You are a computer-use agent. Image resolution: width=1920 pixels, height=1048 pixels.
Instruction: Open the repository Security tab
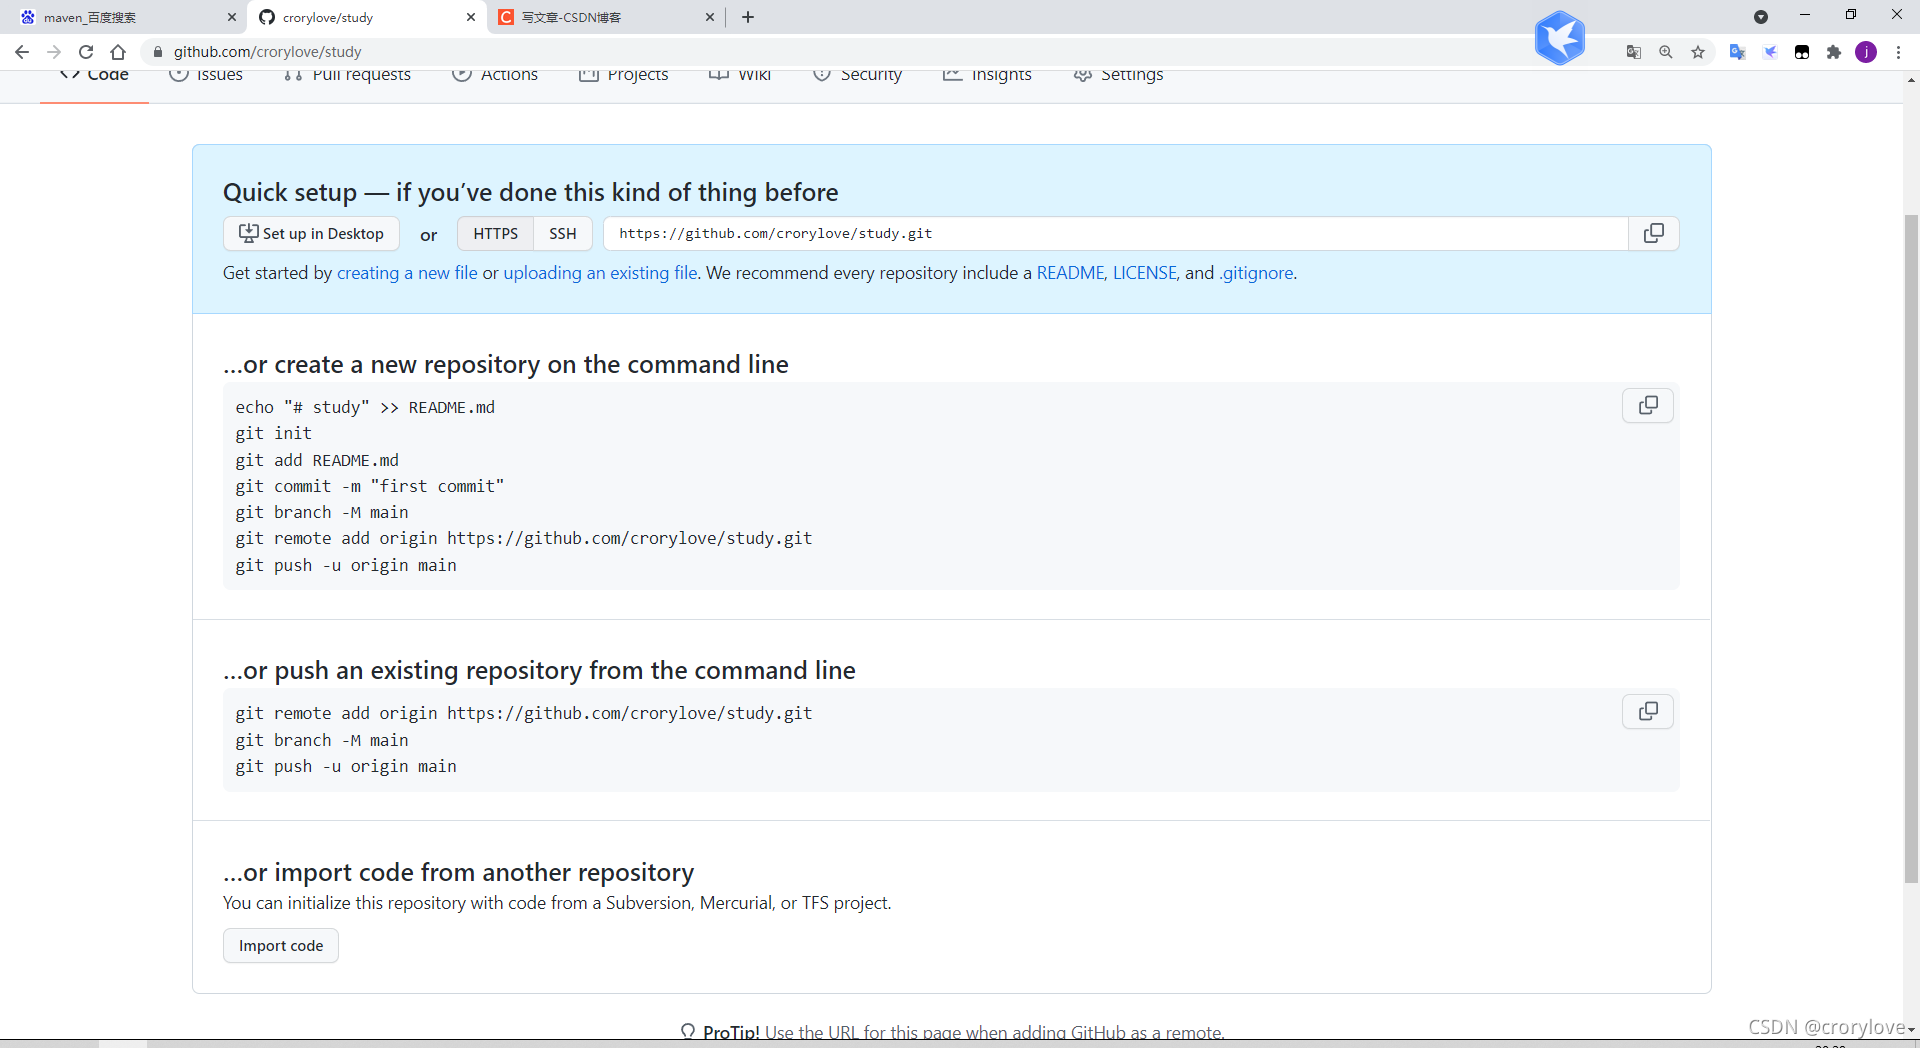click(x=857, y=76)
